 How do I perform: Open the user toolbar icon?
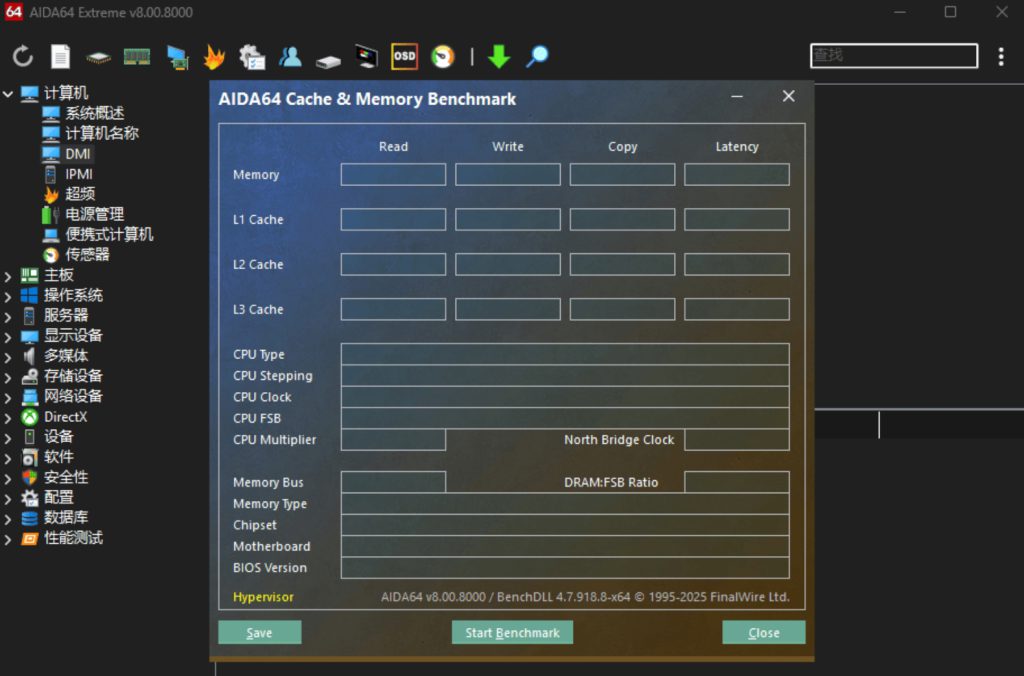click(x=291, y=57)
